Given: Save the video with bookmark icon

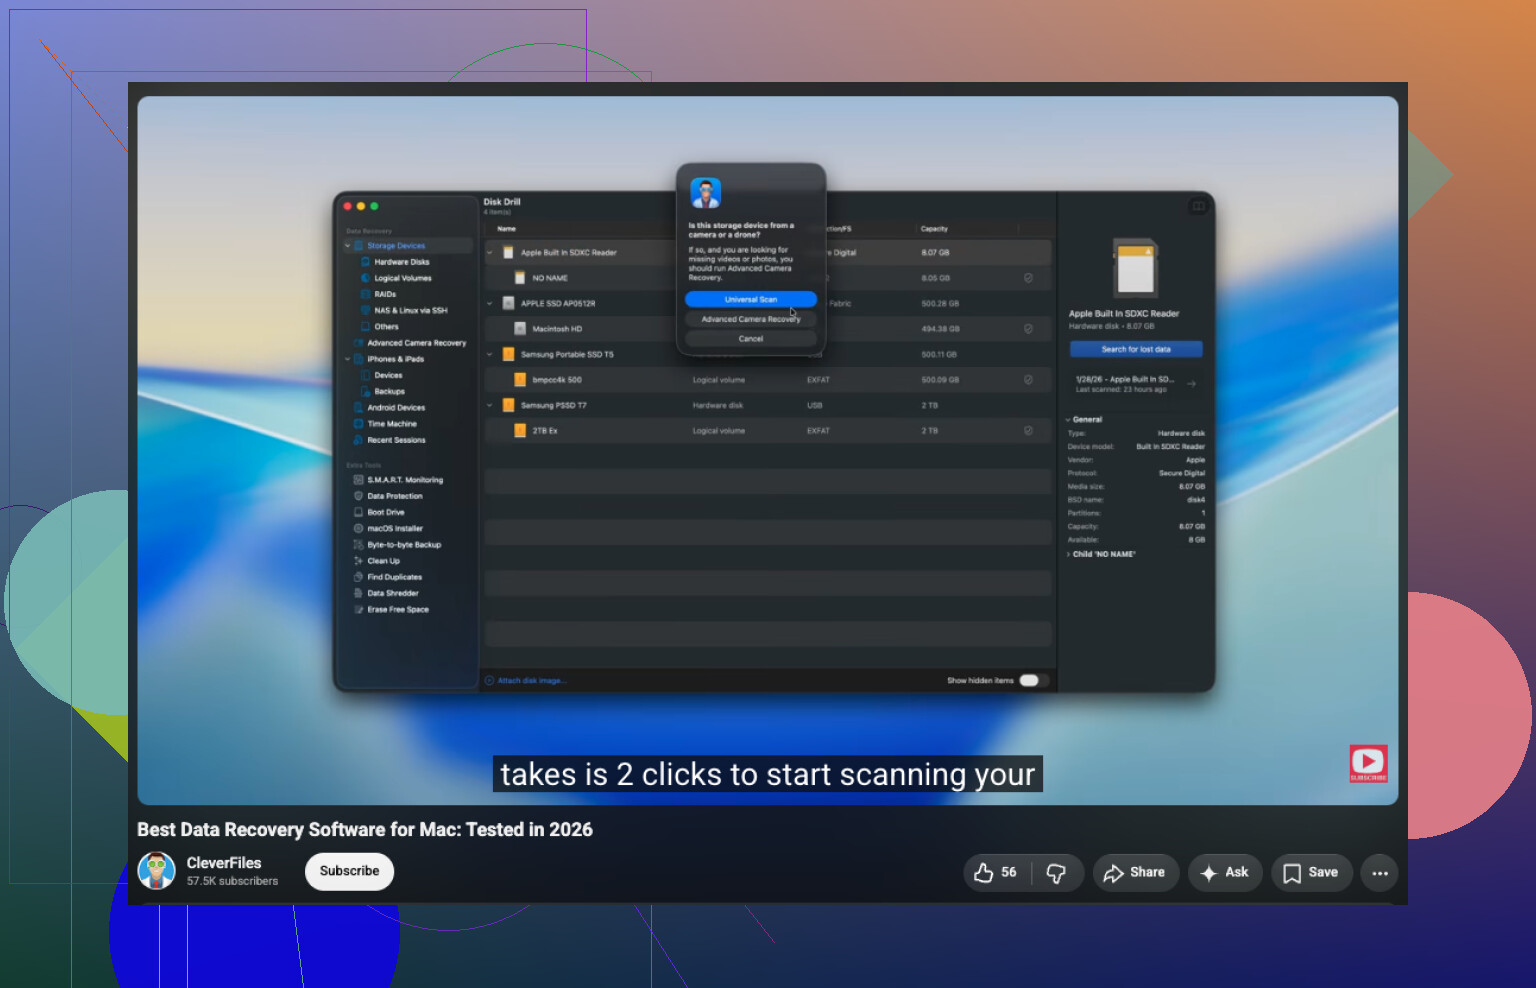Looking at the screenshot, I should coord(1311,873).
